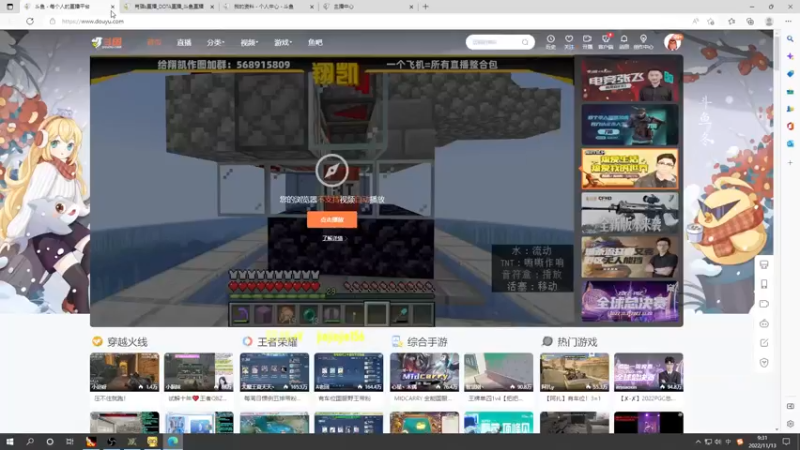Add this page to favorites star icon
Image resolution: width=800 pixels, height=450 pixels.
[711, 21]
